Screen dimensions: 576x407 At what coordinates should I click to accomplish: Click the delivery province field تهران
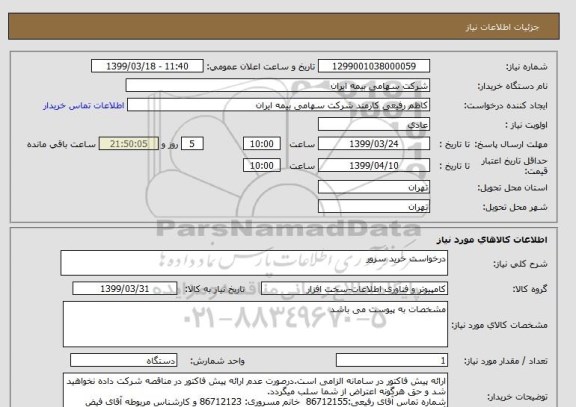[x=374, y=187]
